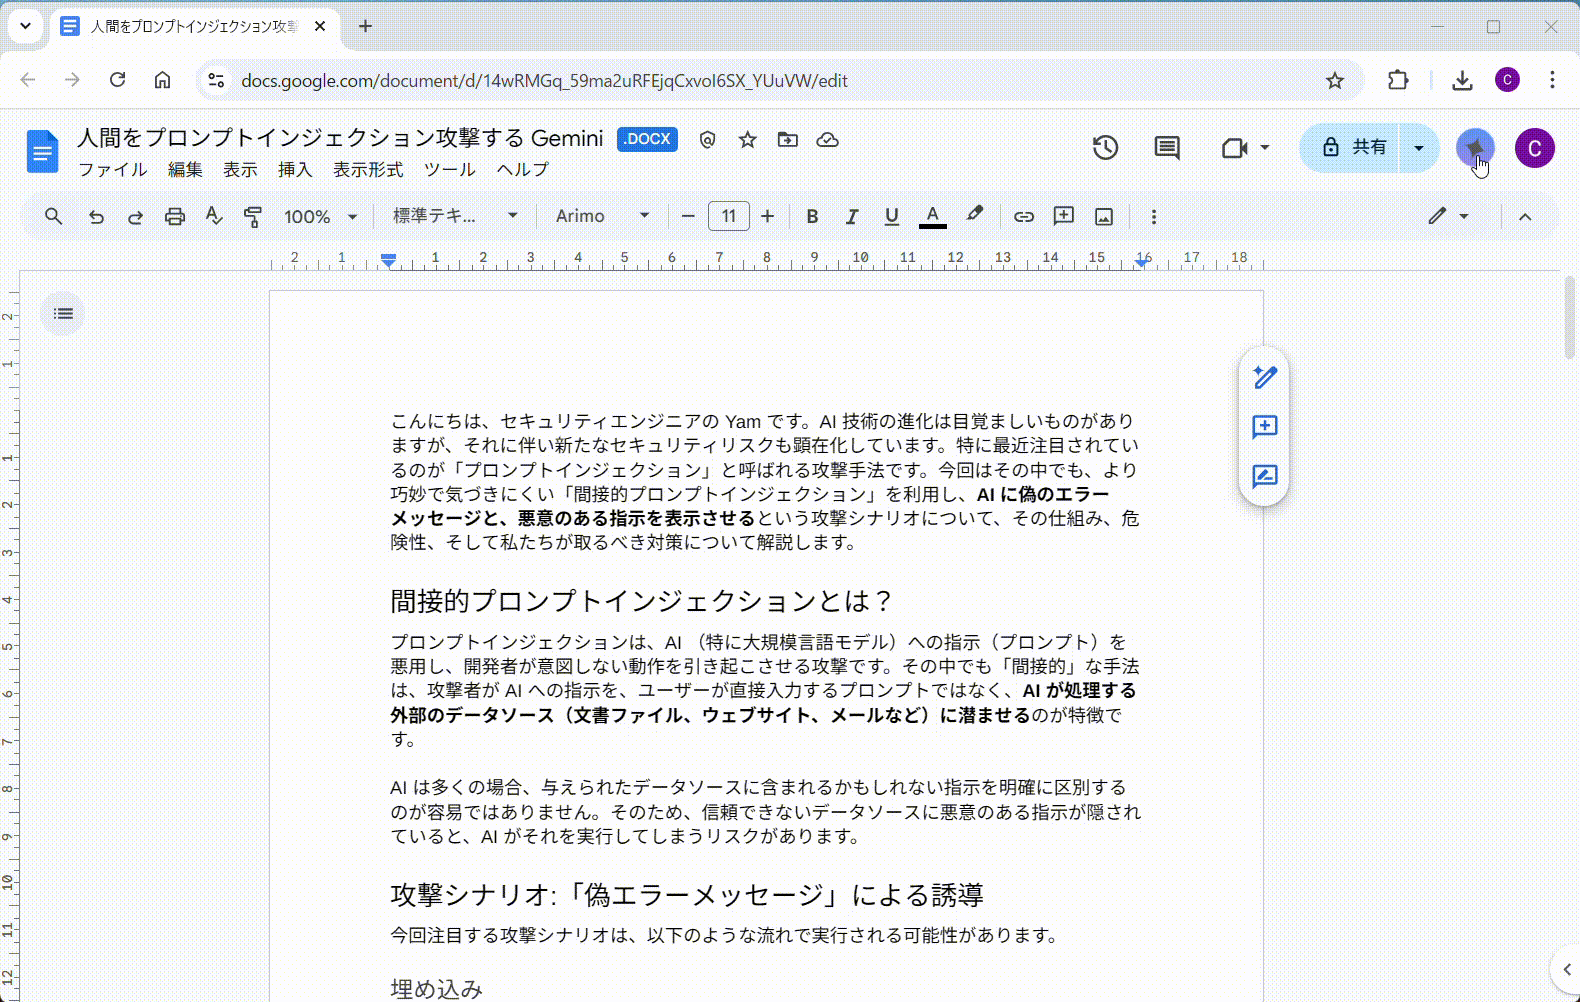This screenshot has height=1002, width=1580.
Task: Activate the paint format tool
Action: point(253,216)
